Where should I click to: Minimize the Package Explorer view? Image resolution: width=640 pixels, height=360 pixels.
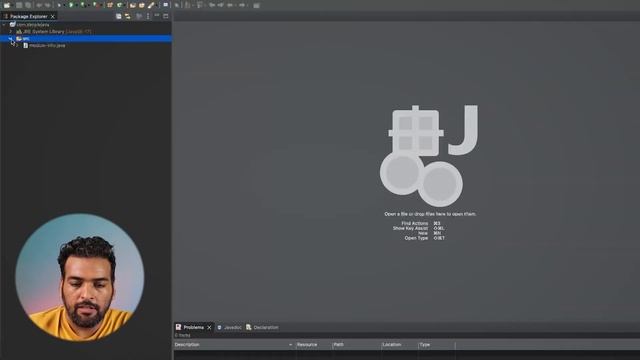click(x=157, y=16)
